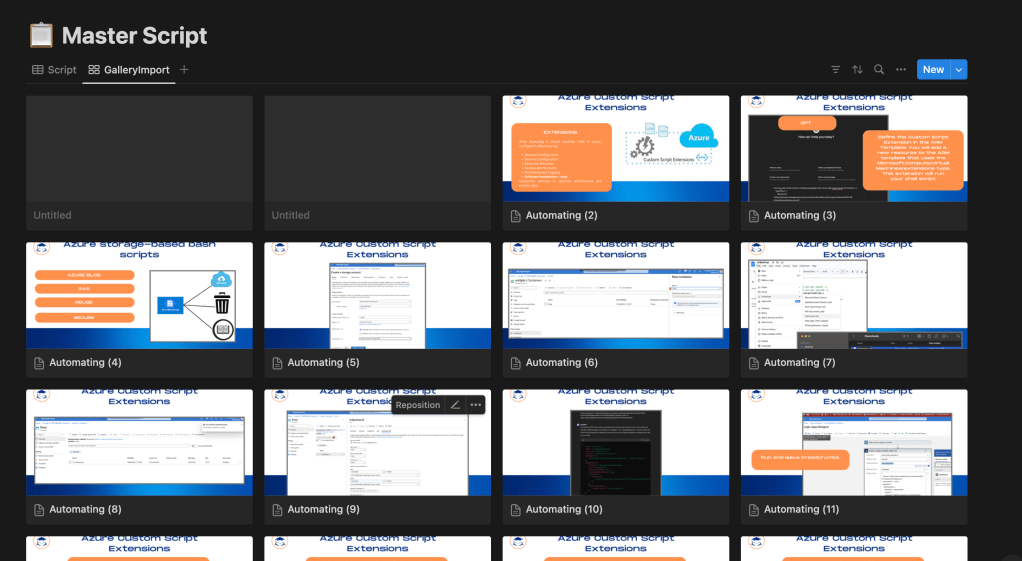Viewport: 1022px width, 561px height.
Task: Click the page icon beside Automating (2)
Action: pos(516,216)
